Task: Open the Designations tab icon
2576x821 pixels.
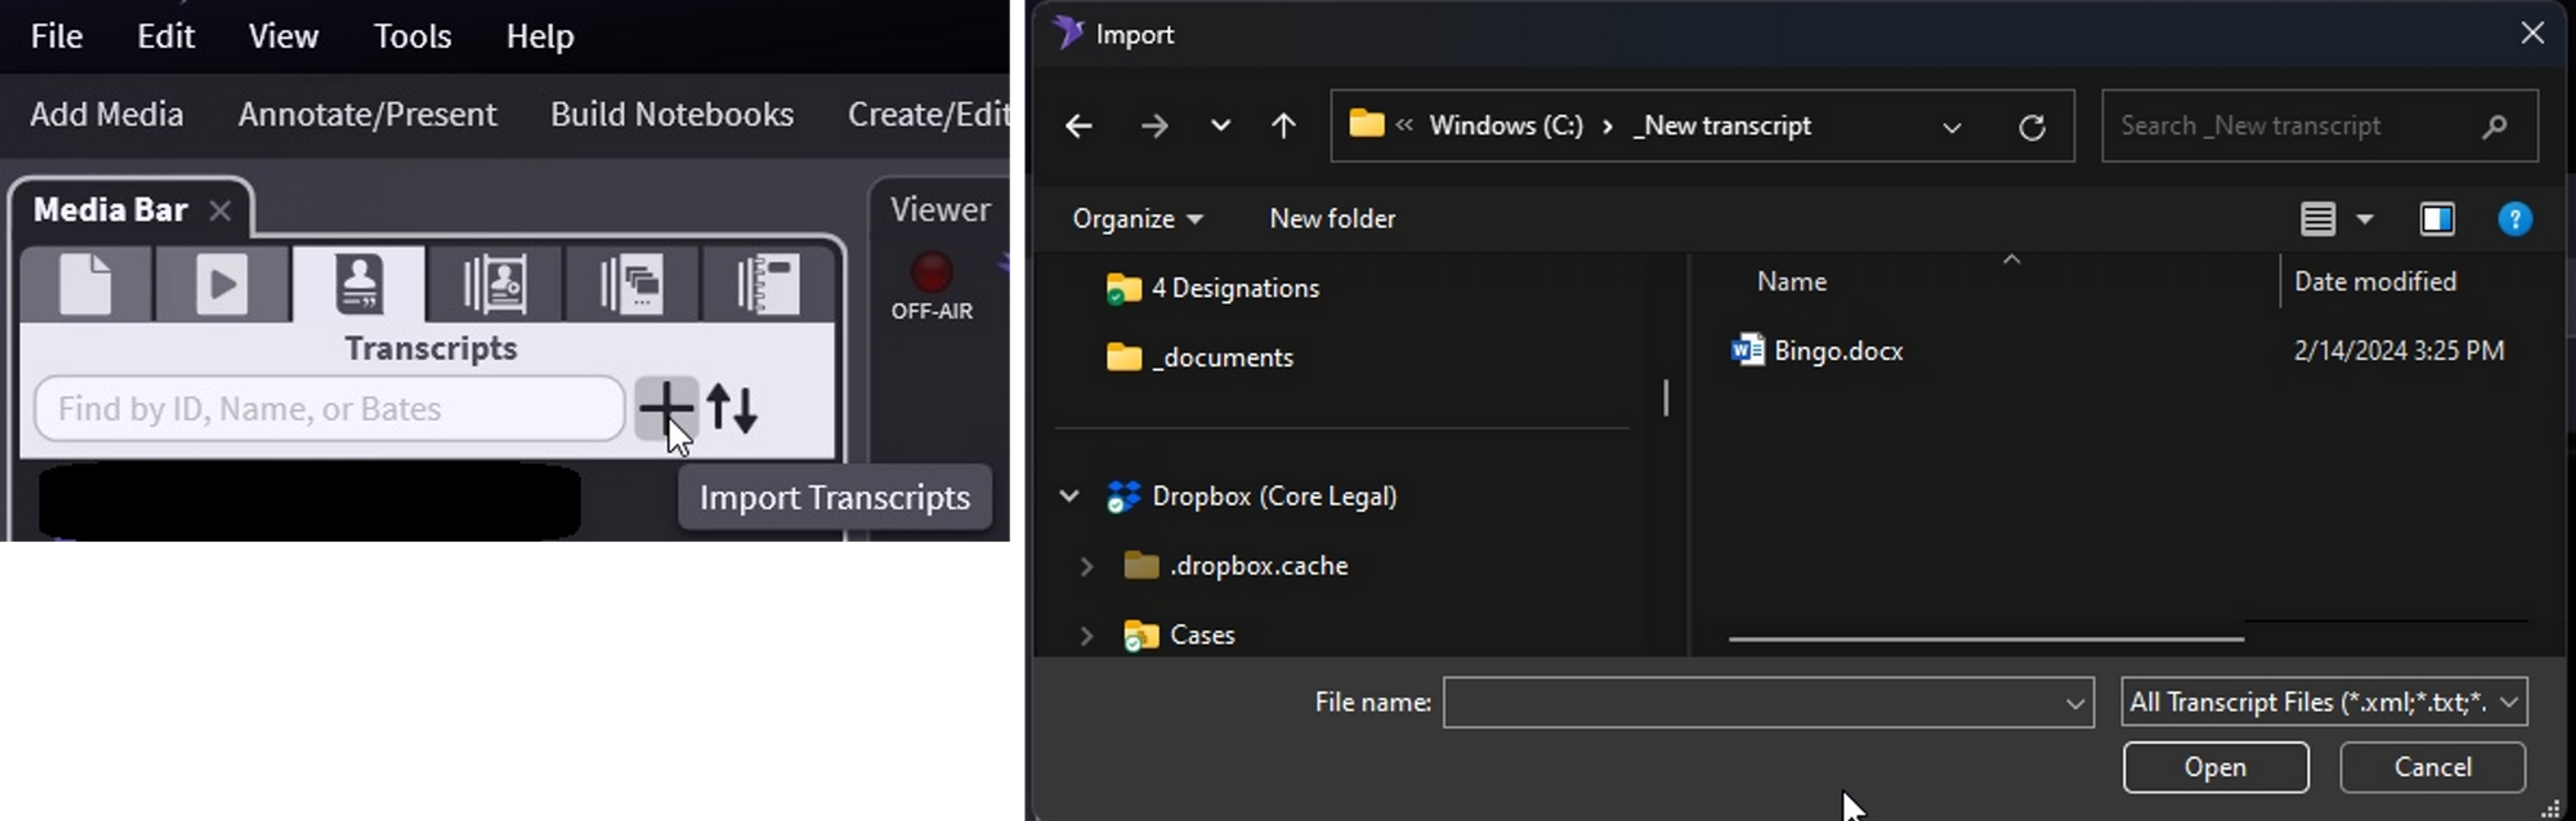Action: 495,284
